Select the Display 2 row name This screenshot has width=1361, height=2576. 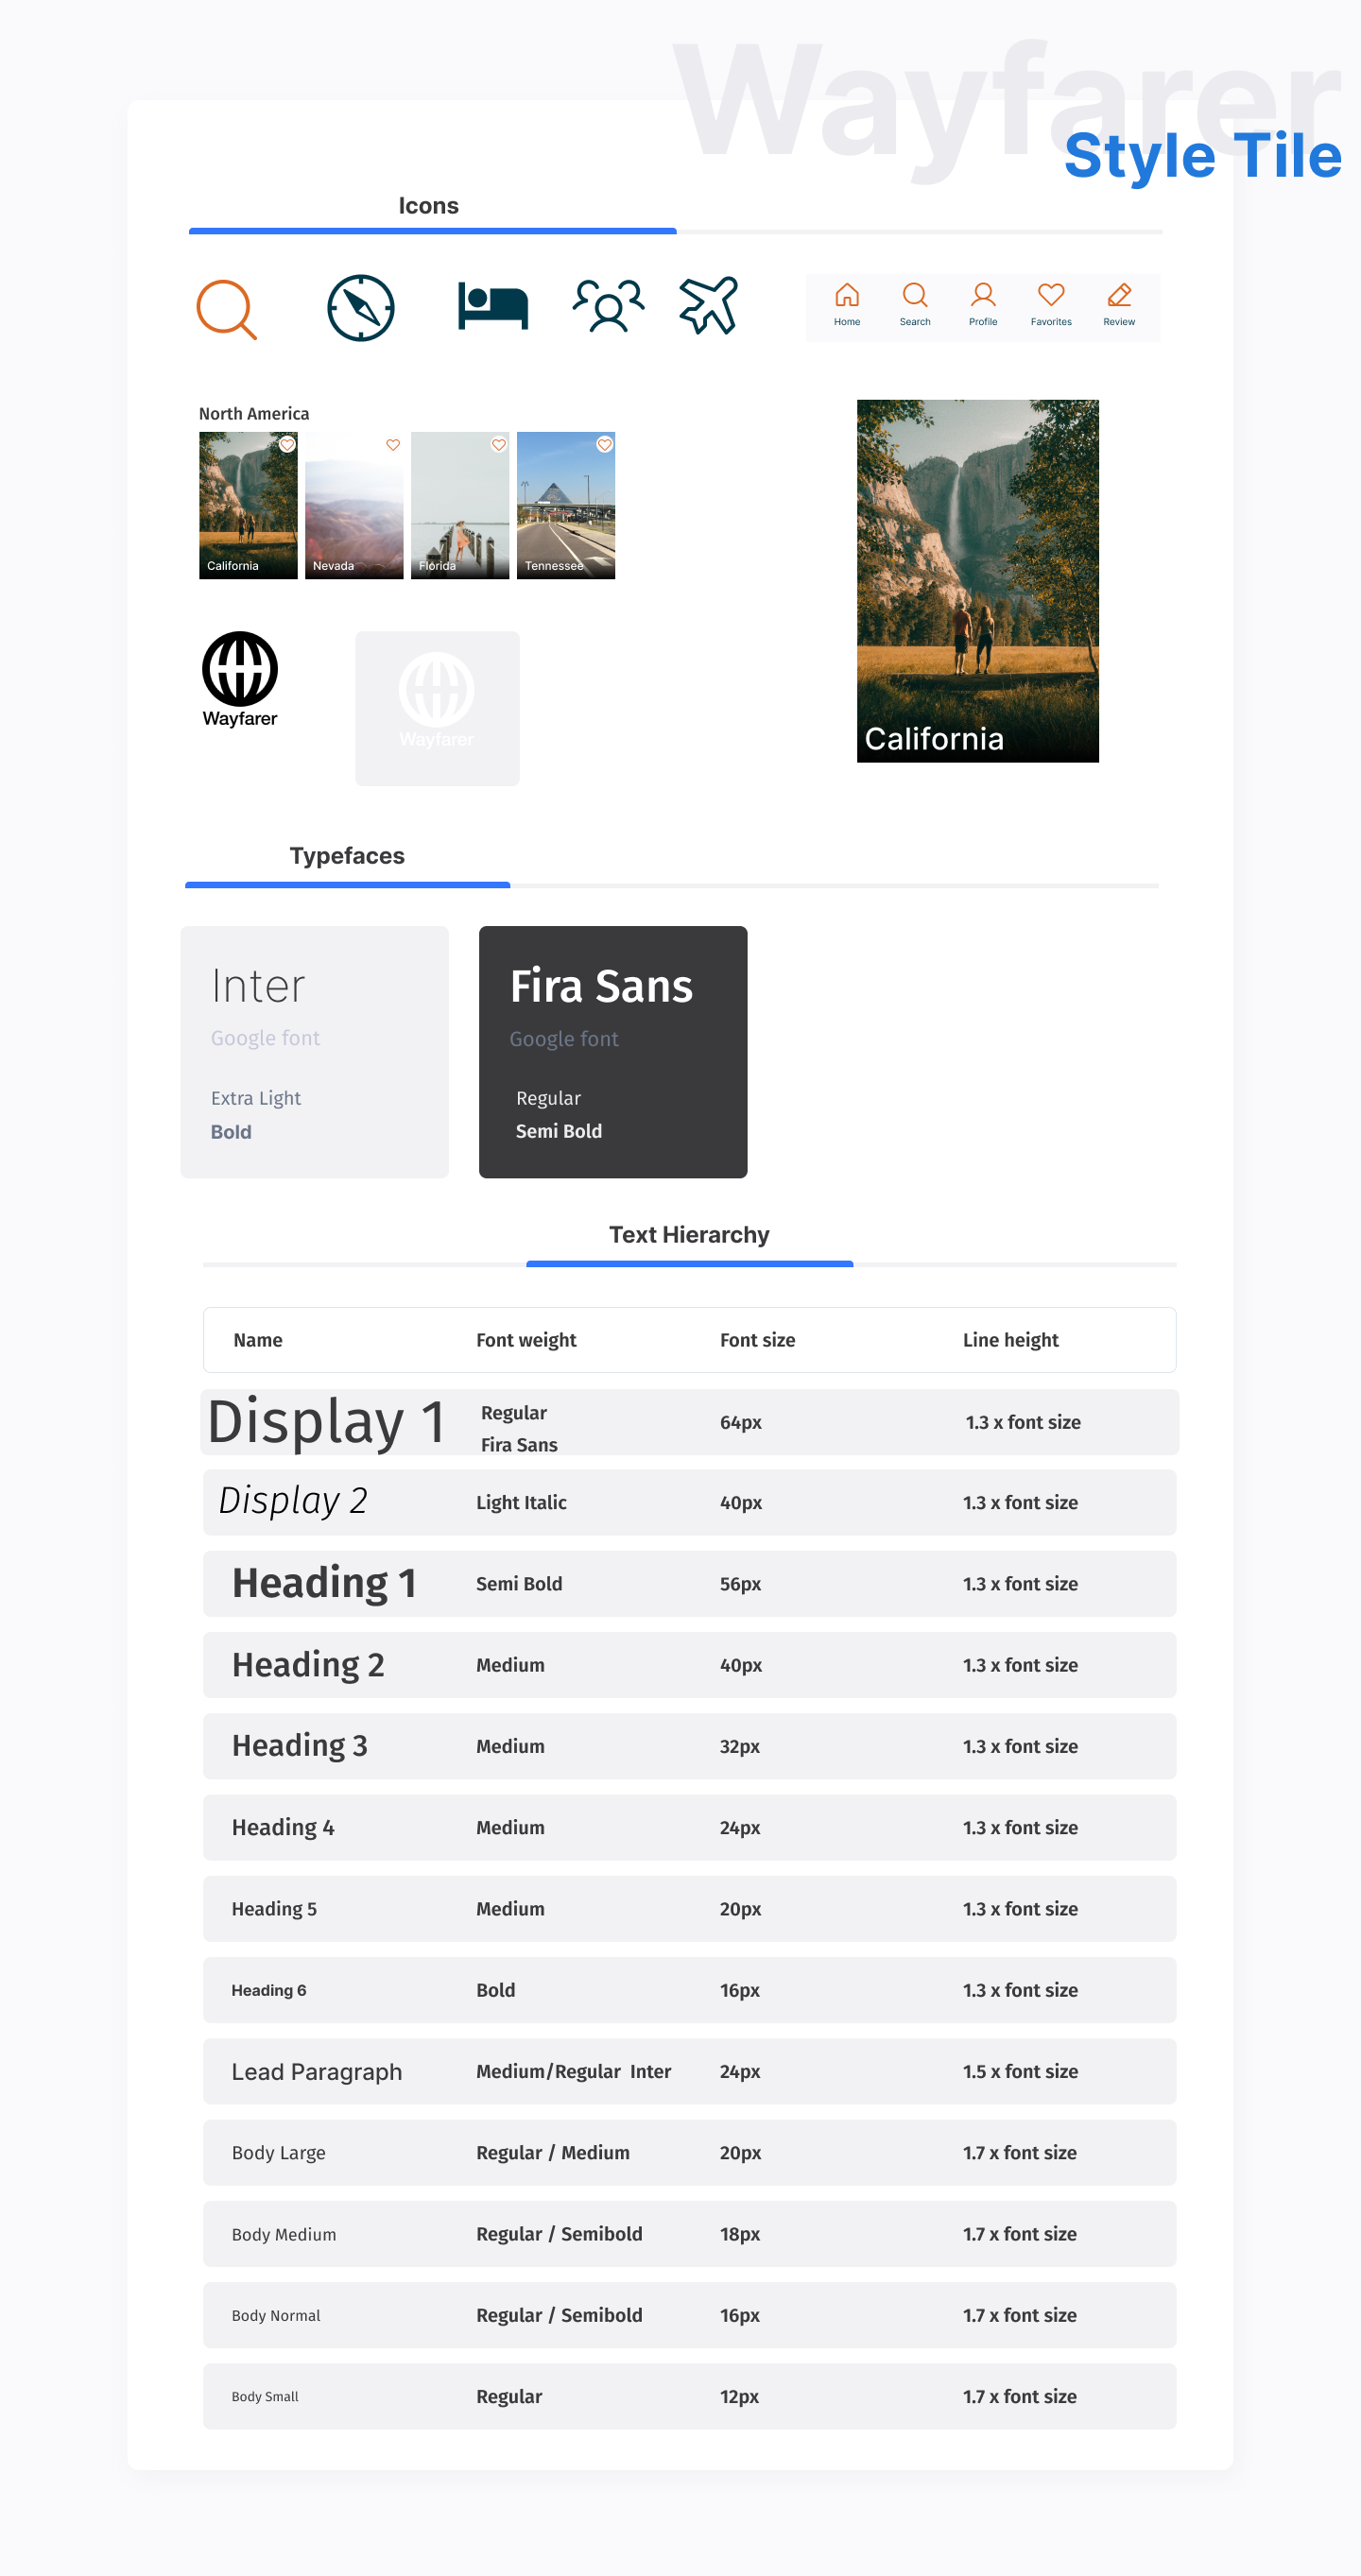[x=293, y=1501]
